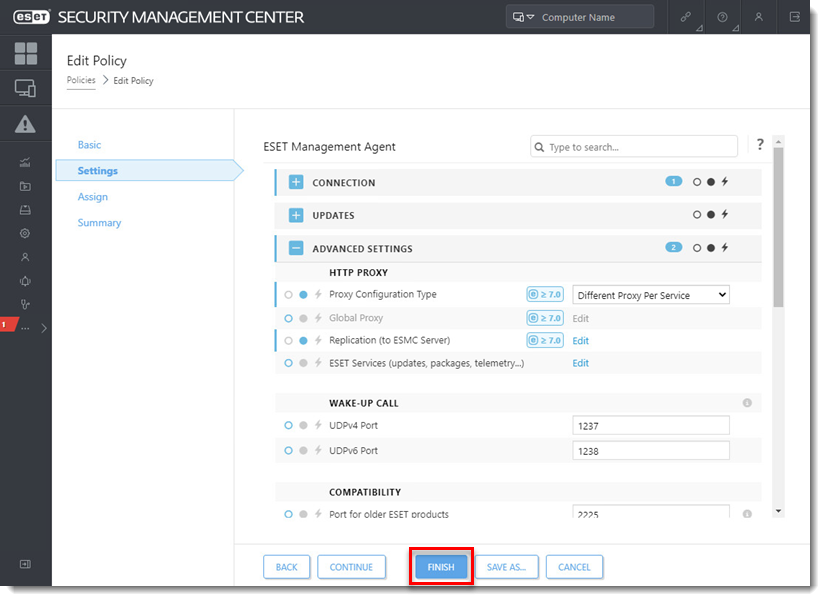The image size is (825, 601).
Task: Open the Dashboard icon in sidebar
Action: point(25,53)
